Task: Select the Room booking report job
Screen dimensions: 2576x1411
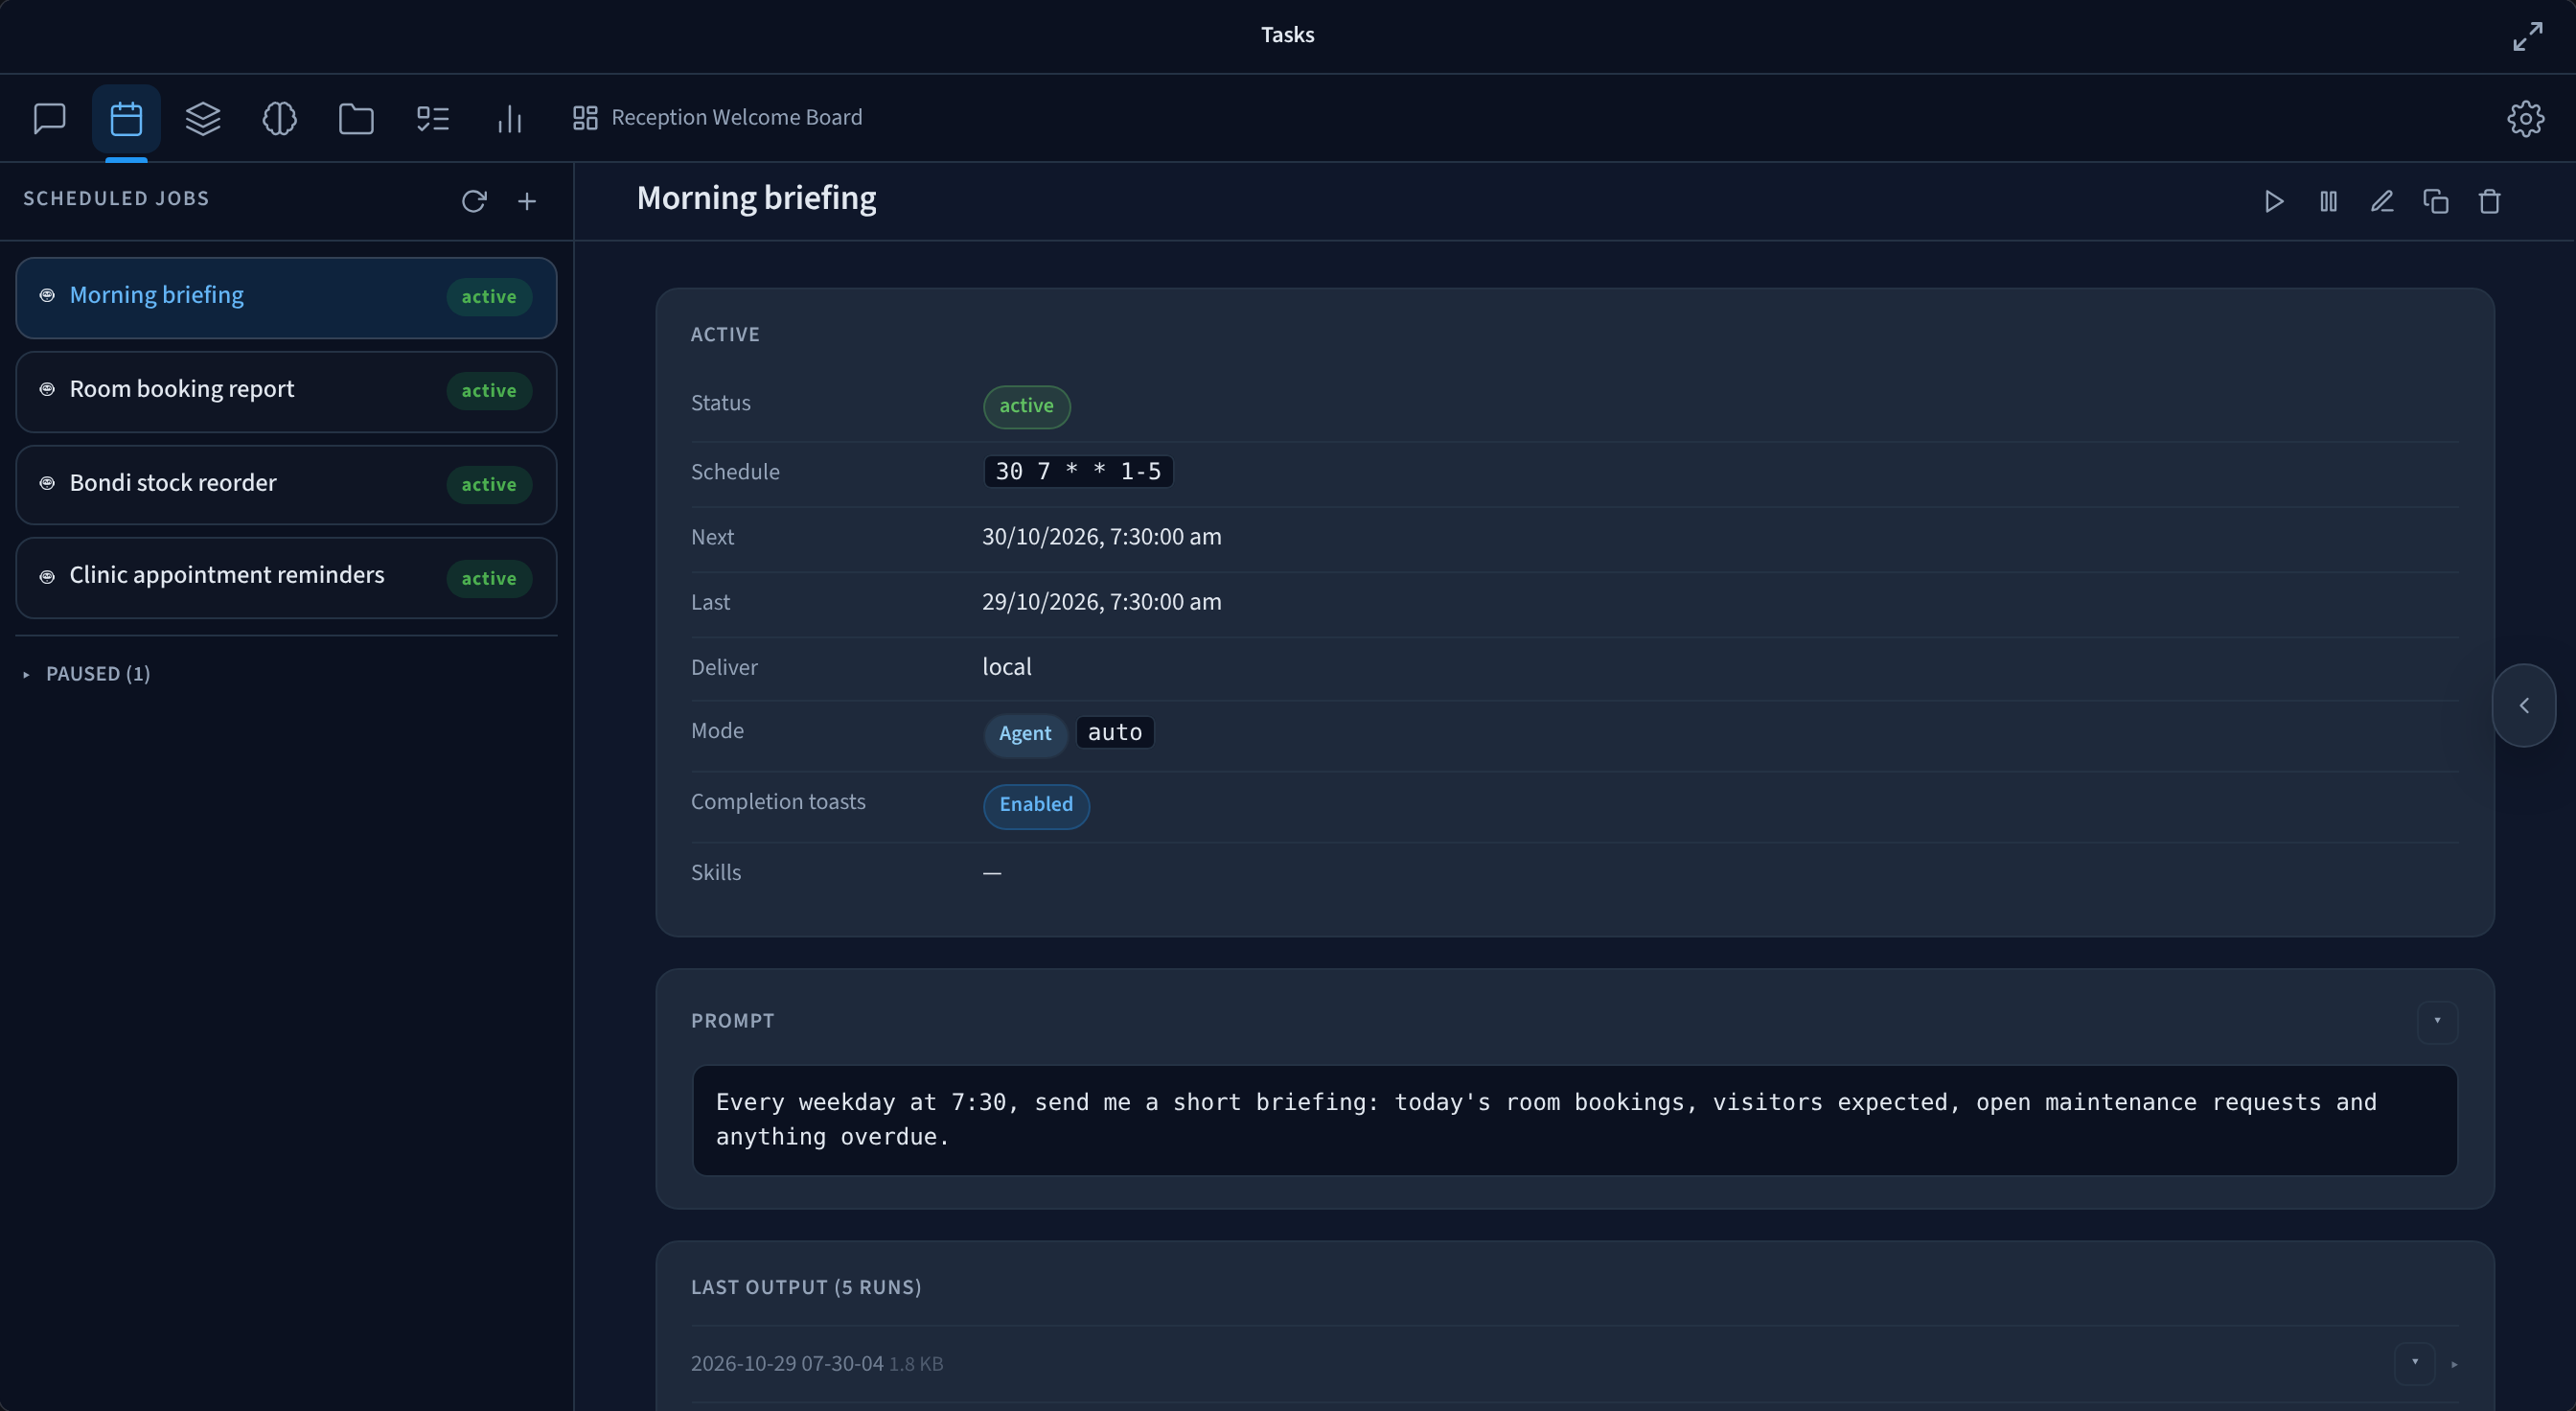Action: pyautogui.click(x=286, y=391)
